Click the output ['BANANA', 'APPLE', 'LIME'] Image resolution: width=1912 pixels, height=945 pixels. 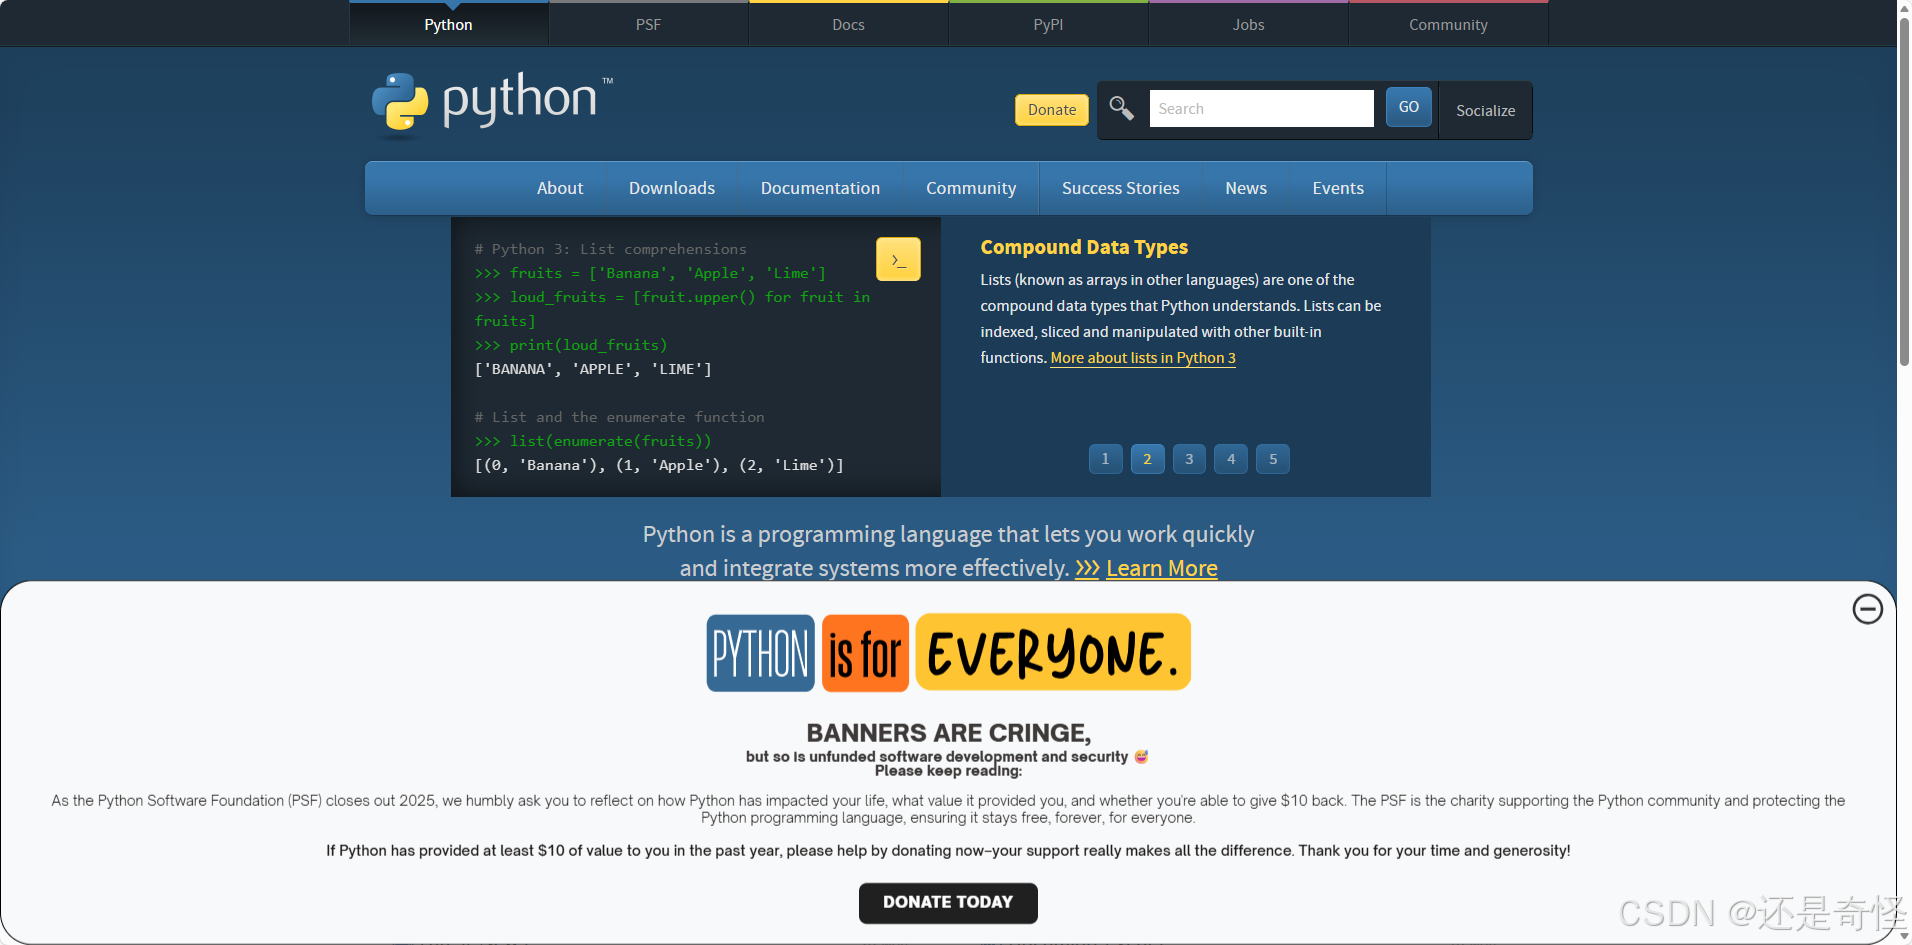point(593,369)
